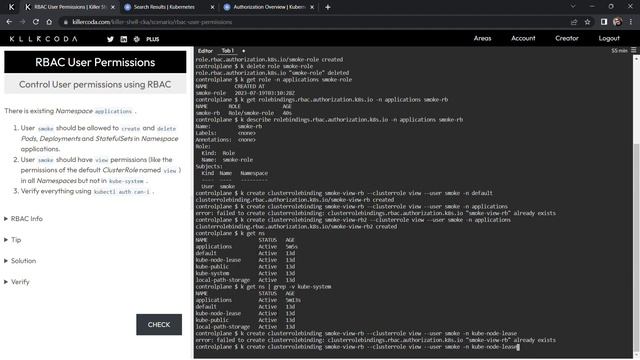Close the RBAC User Permissions tab
Image resolution: width=640 pixels, height=360 pixels.
click(x=113, y=7)
